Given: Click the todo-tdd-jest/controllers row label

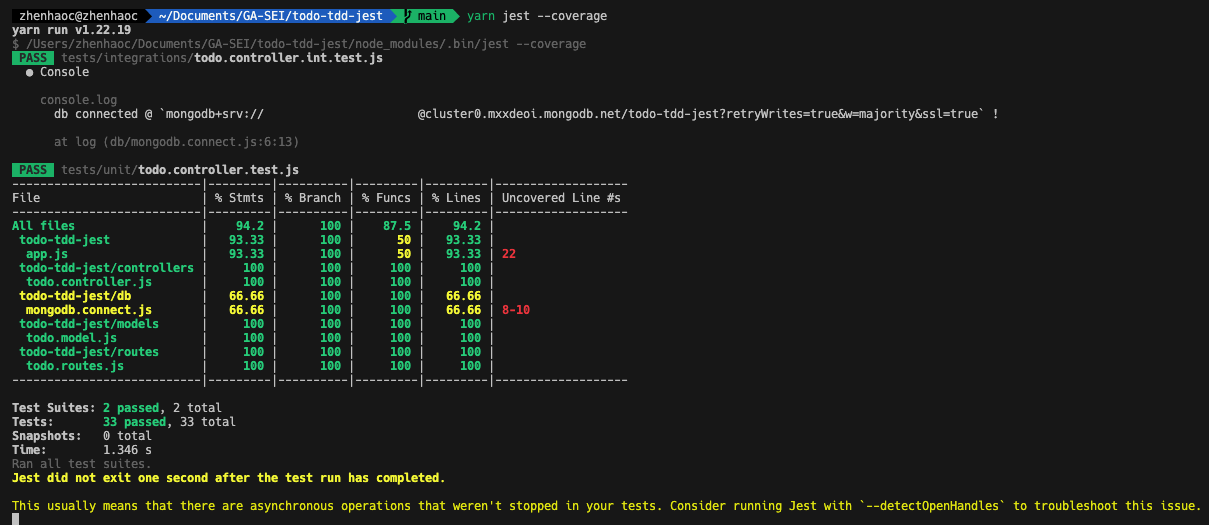Looking at the screenshot, I should click(x=107, y=268).
